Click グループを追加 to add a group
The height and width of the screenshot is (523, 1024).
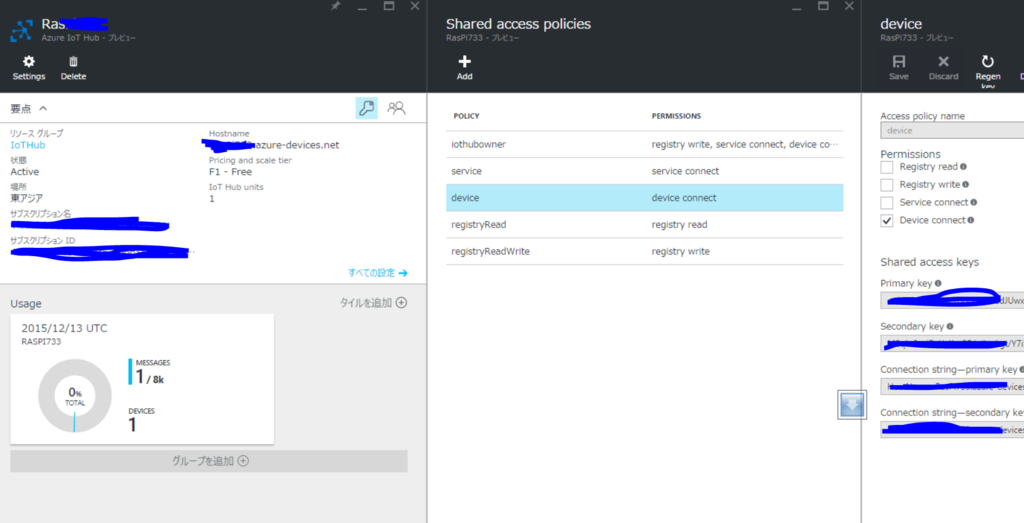coord(209,461)
